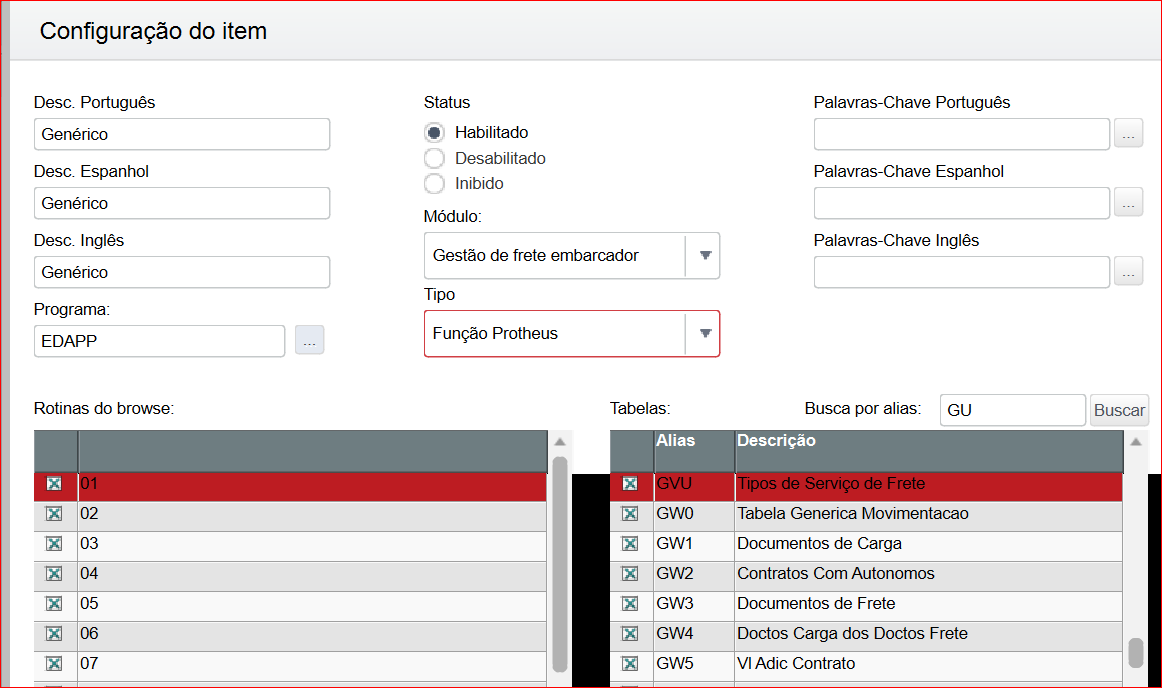
Task: Click the Palavras-Chave Inglês text field
Action: (x=962, y=272)
